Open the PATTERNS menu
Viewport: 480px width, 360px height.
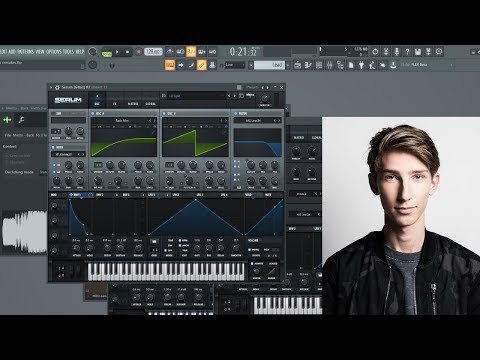coord(26,52)
